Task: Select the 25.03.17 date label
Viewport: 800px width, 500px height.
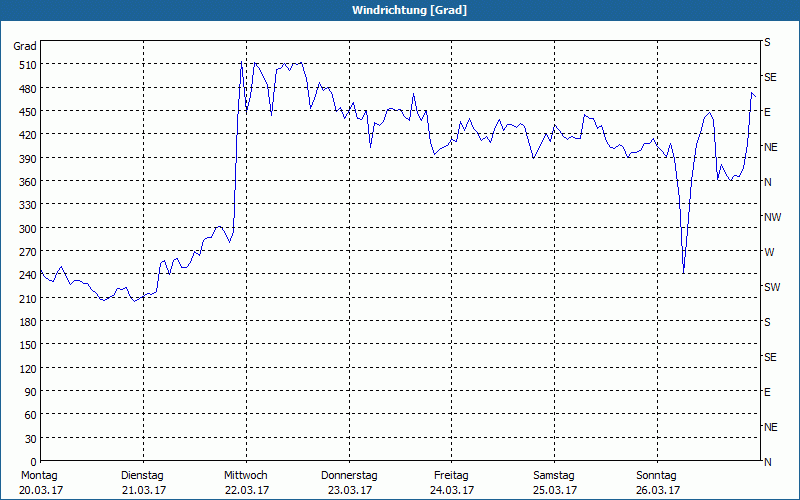Action: tap(555, 490)
